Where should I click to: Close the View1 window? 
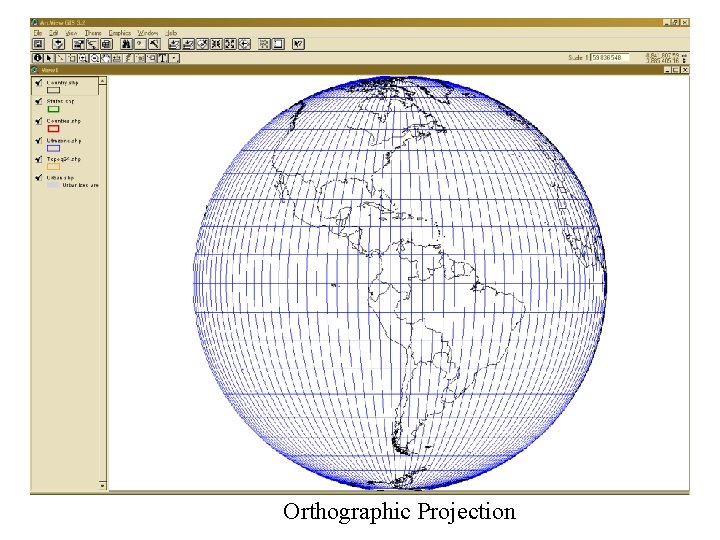[684, 70]
